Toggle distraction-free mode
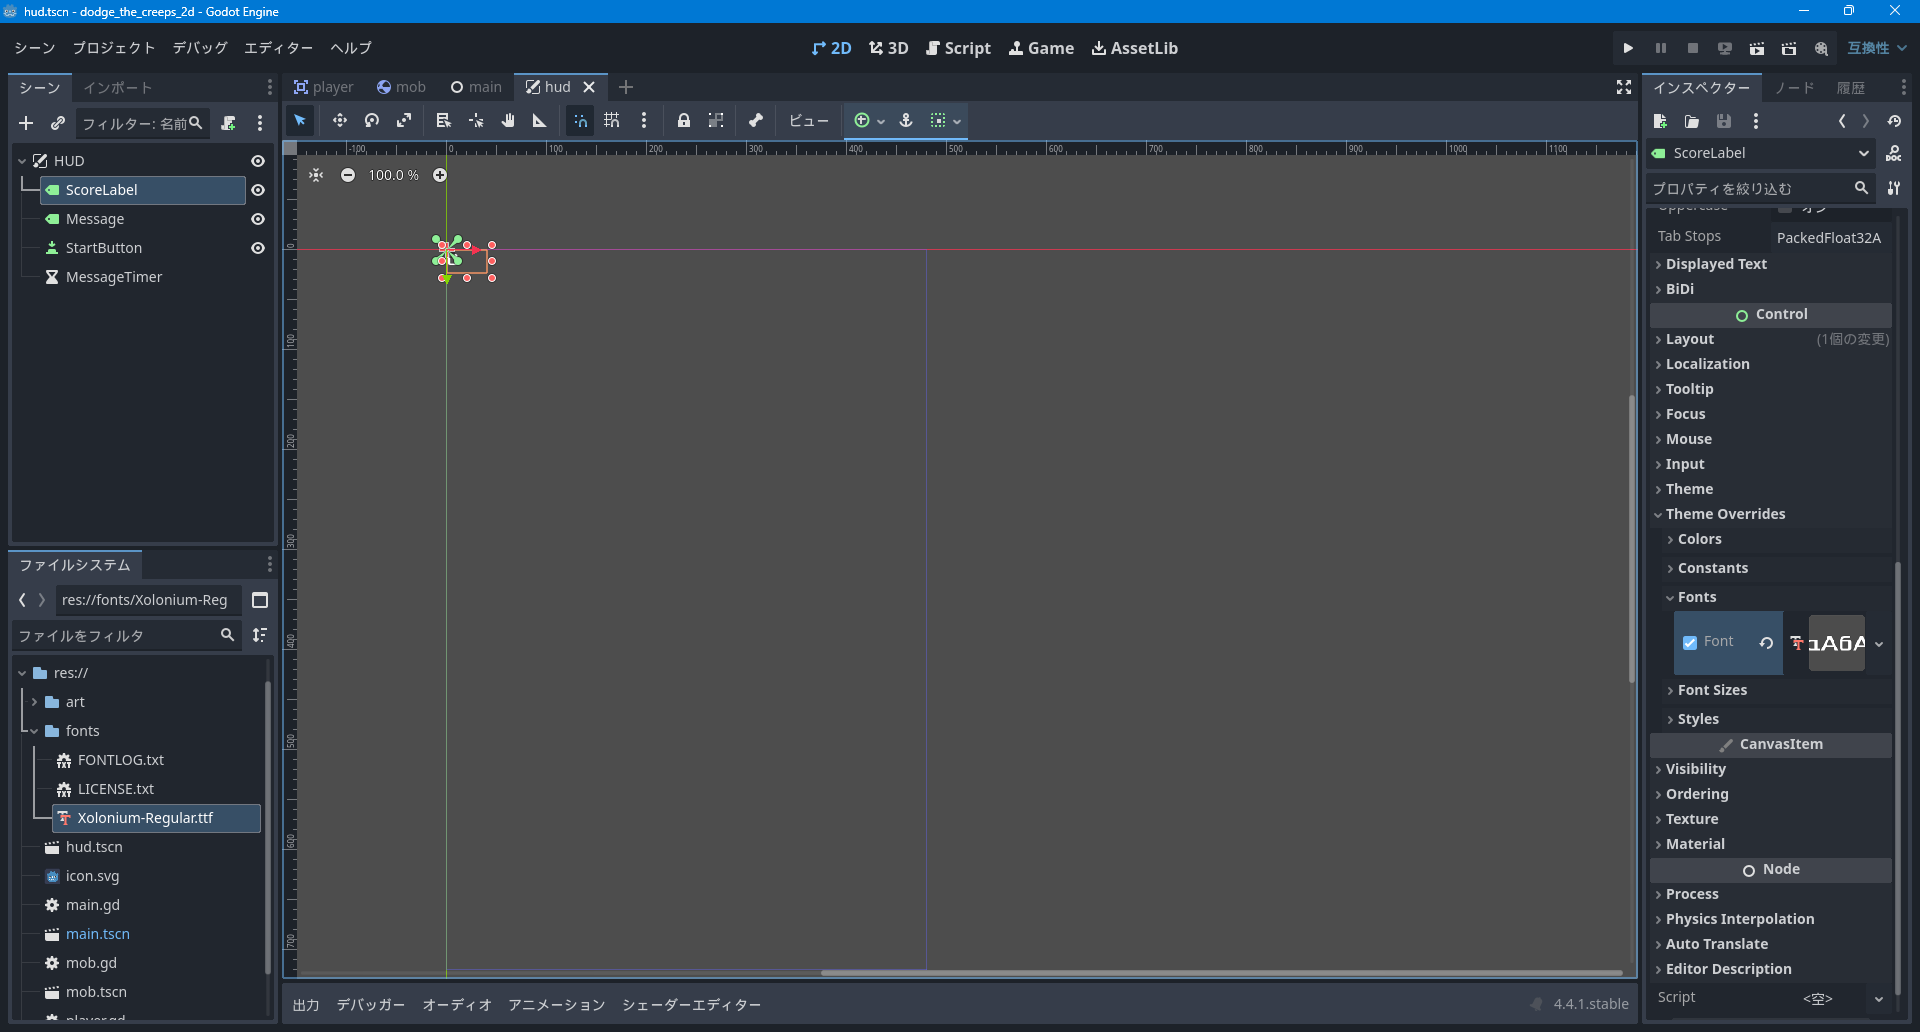1920x1032 pixels. [1624, 88]
